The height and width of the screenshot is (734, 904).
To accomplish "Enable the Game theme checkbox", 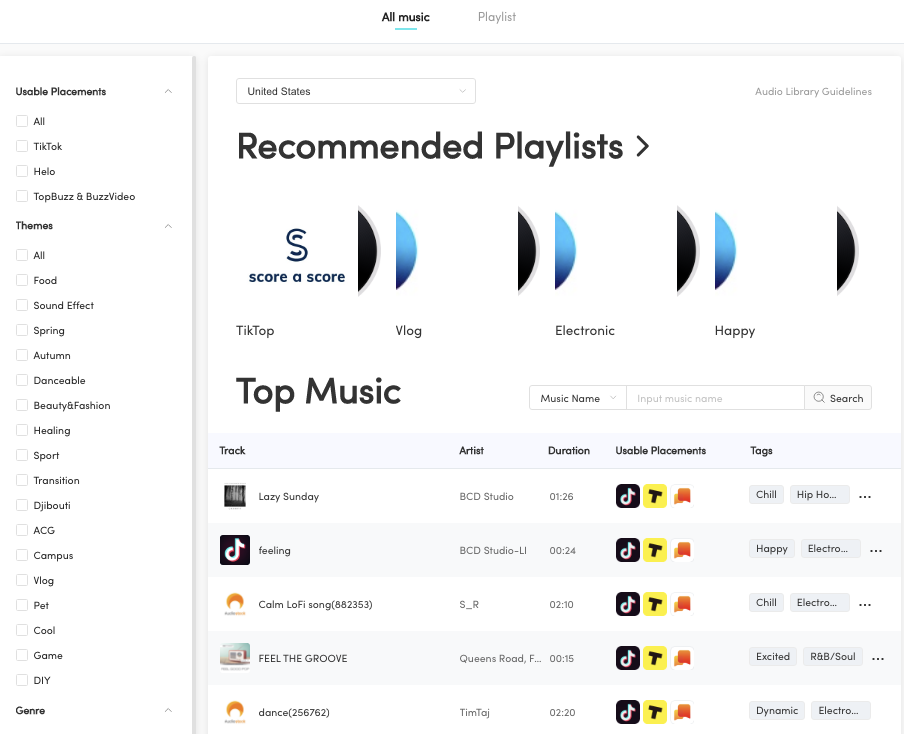I will pos(22,655).
